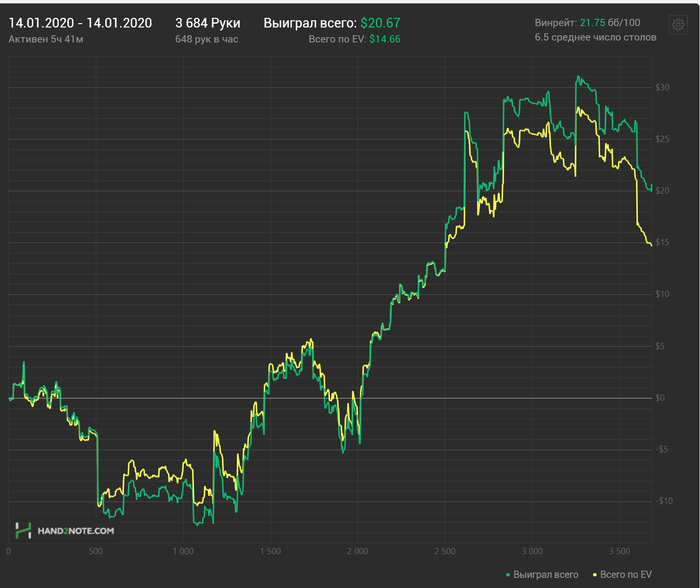Select the $5 y-axis label
Viewport: 700px width, 588px height.
pos(660,346)
